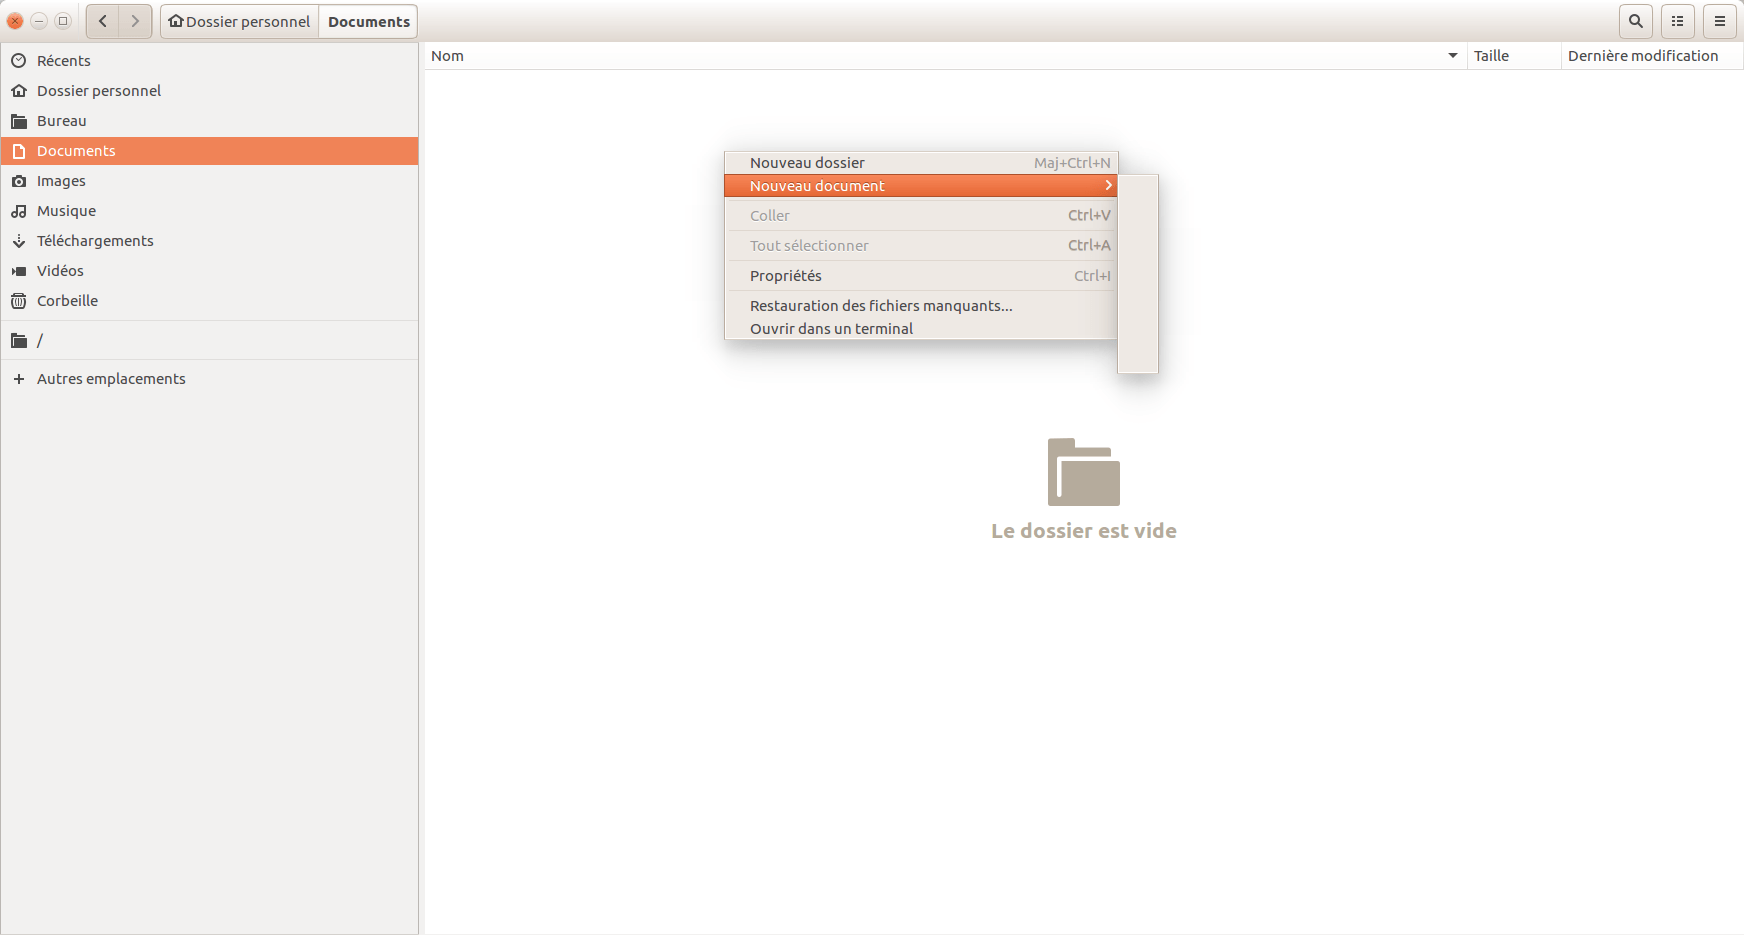The image size is (1744, 935).
Task: Click the music note icon beside Musique
Action: point(19,211)
